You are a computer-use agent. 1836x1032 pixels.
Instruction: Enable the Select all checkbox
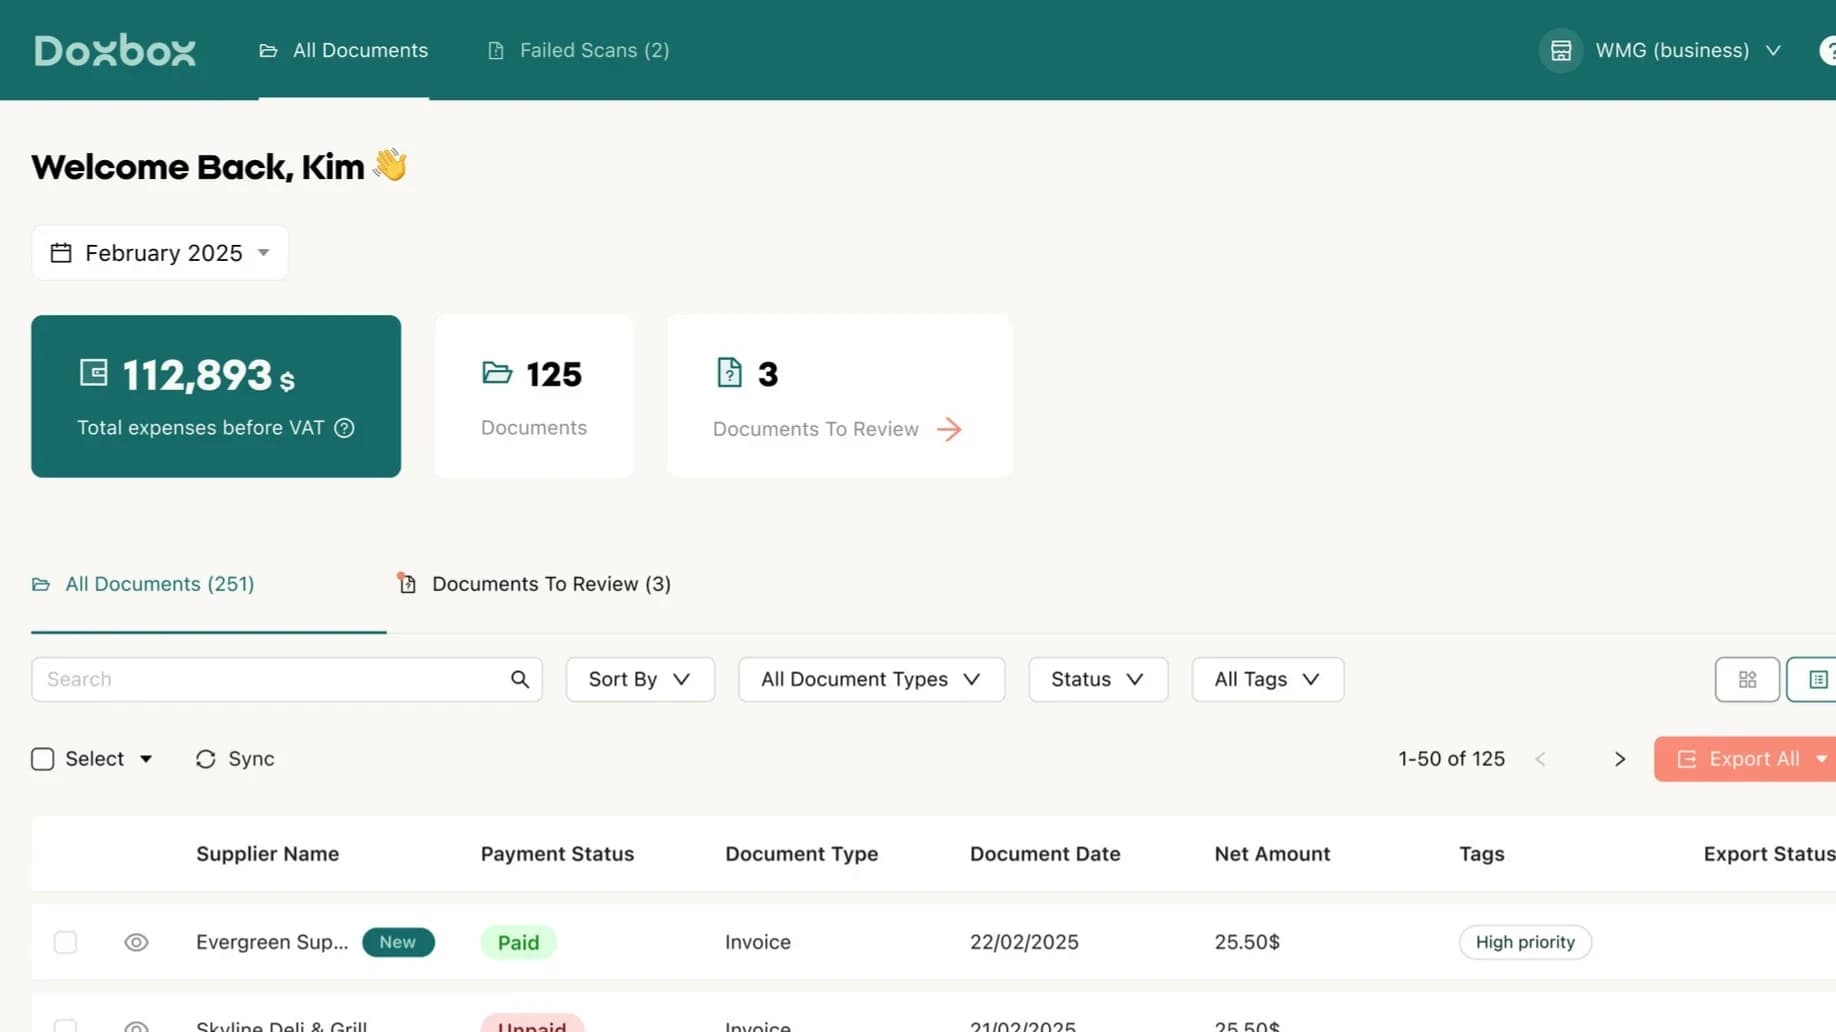(42, 759)
